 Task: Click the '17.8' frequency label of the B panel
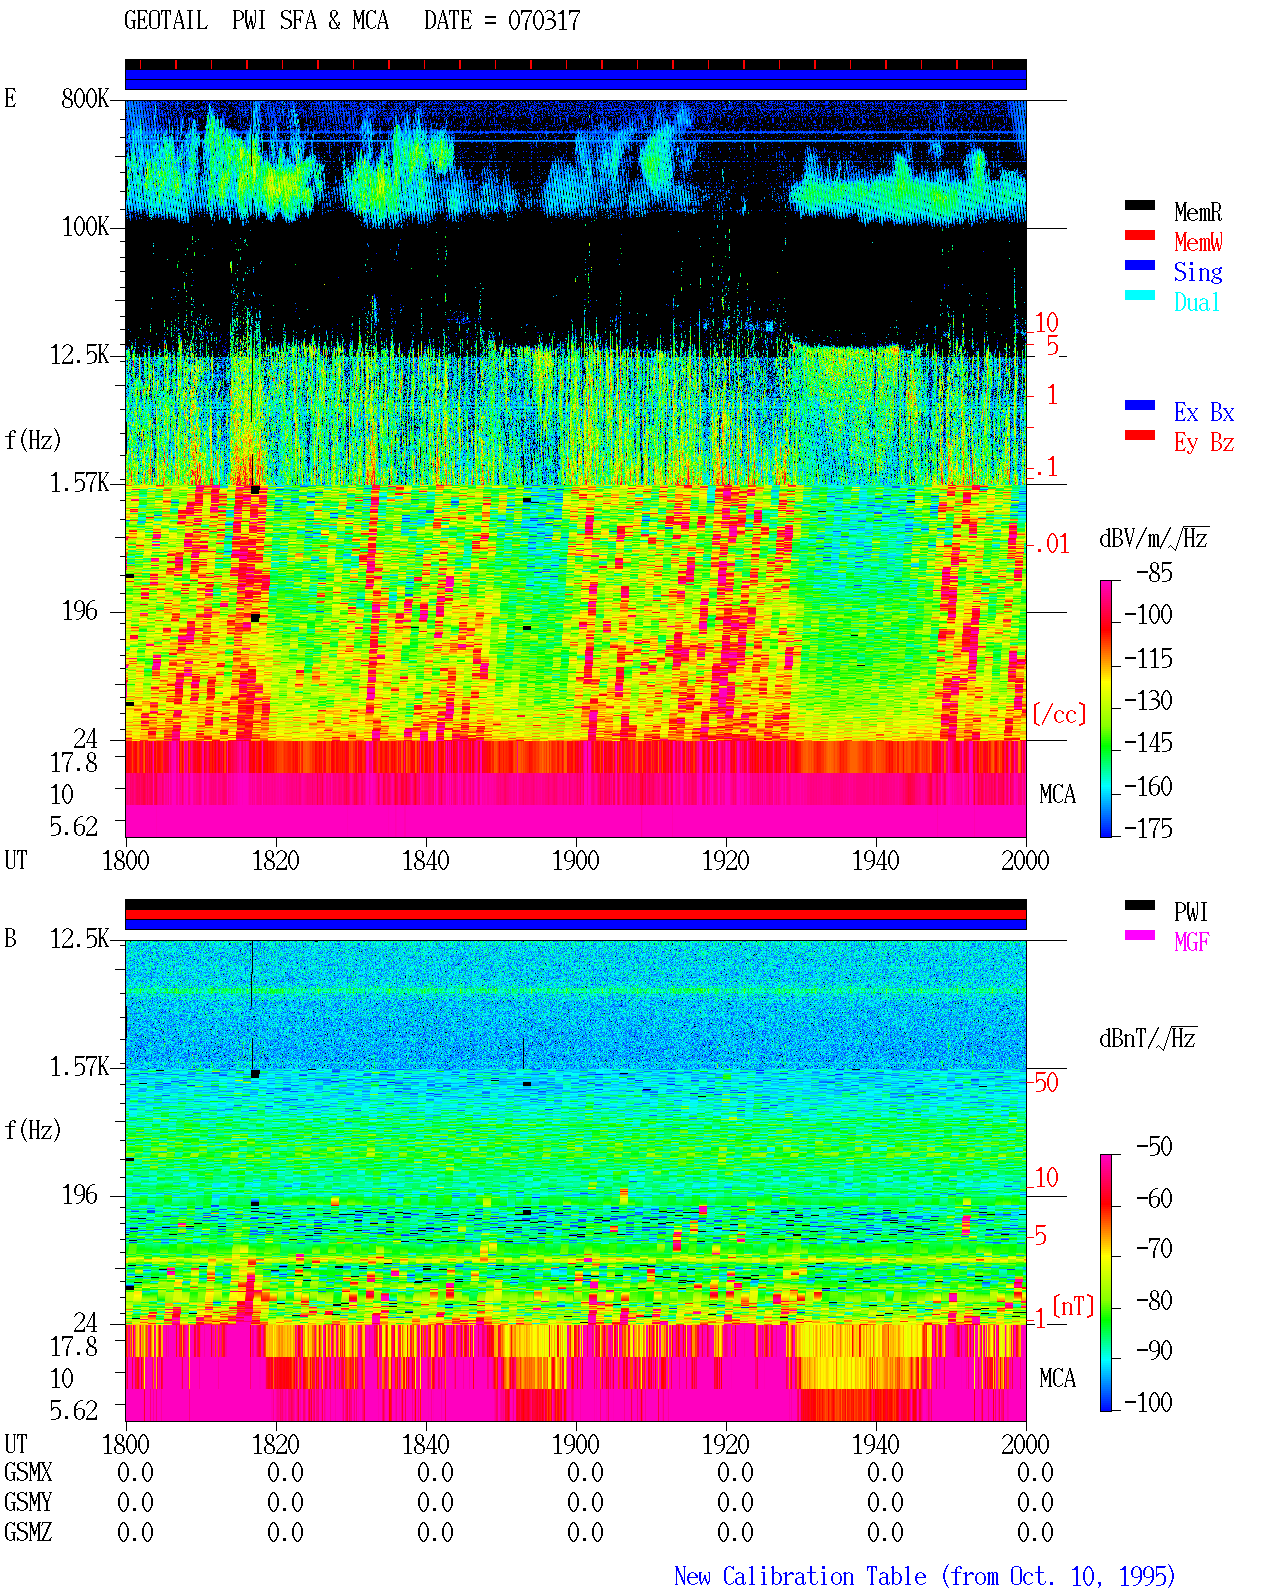tap(74, 1347)
